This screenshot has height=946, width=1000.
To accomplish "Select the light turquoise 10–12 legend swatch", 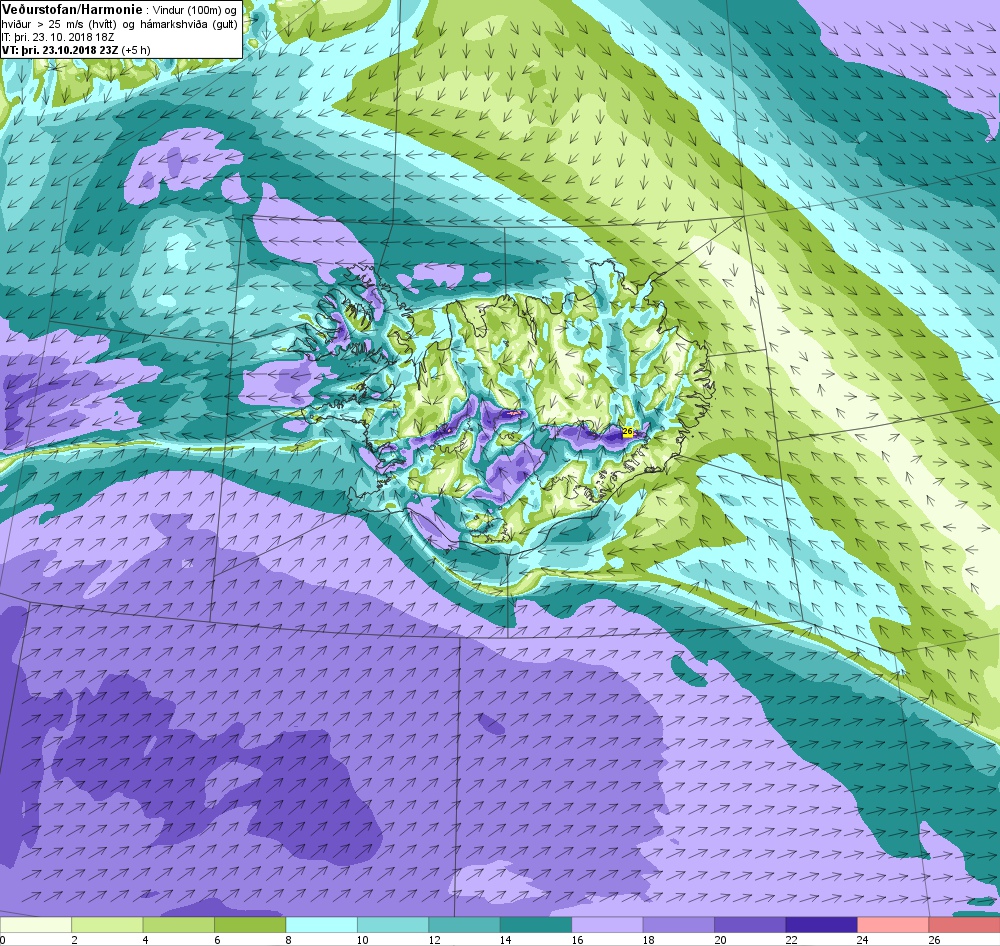I will (393, 925).
